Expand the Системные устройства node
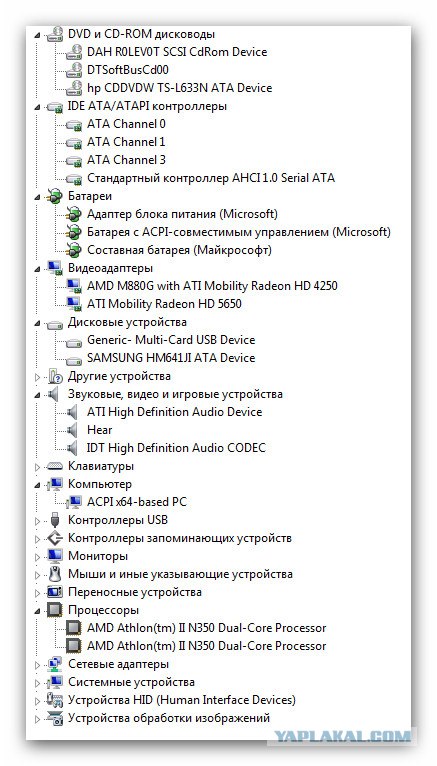The image size is (437, 766). click(x=38, y=683)
